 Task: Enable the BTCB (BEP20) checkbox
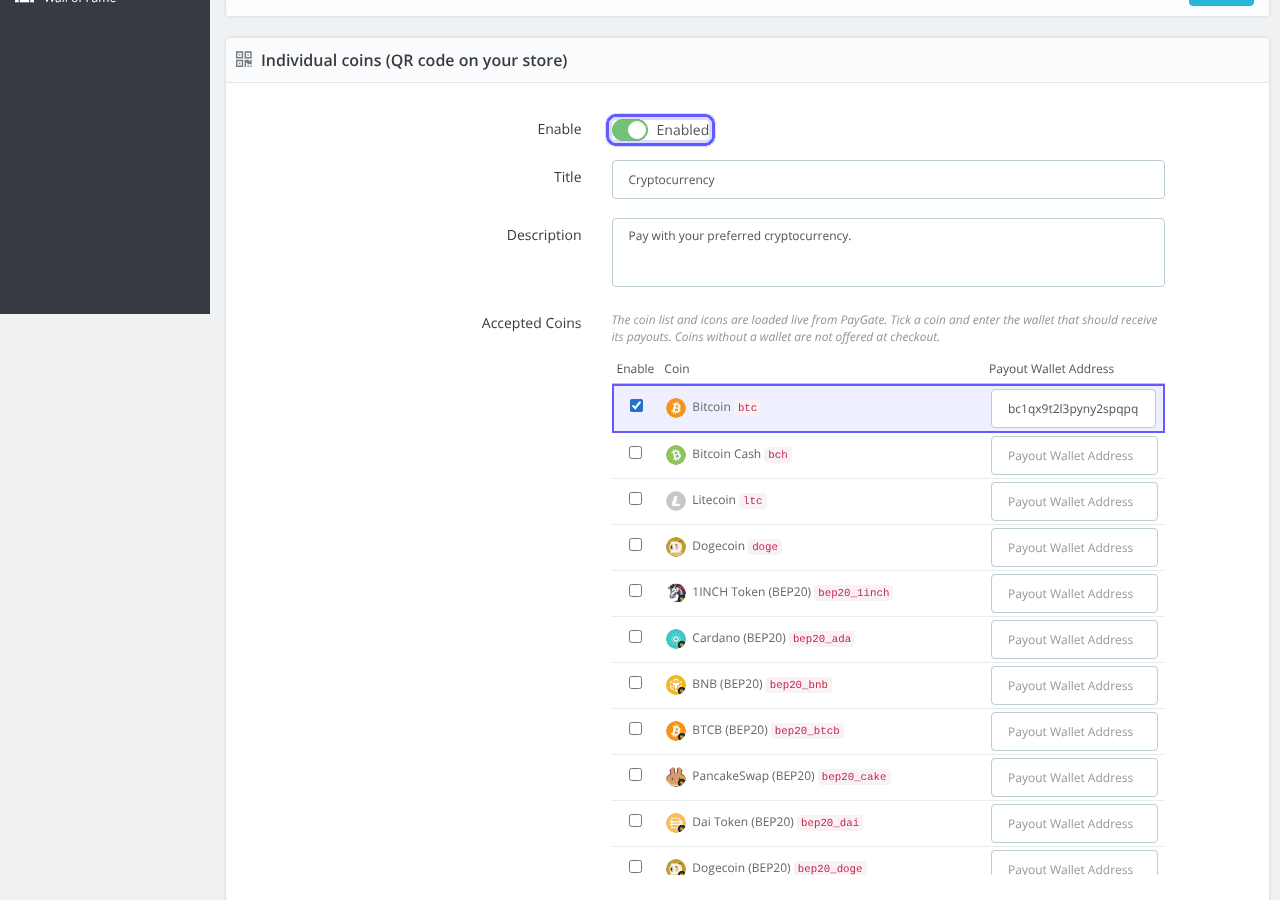pyautogui.click(x=635, y=728)
